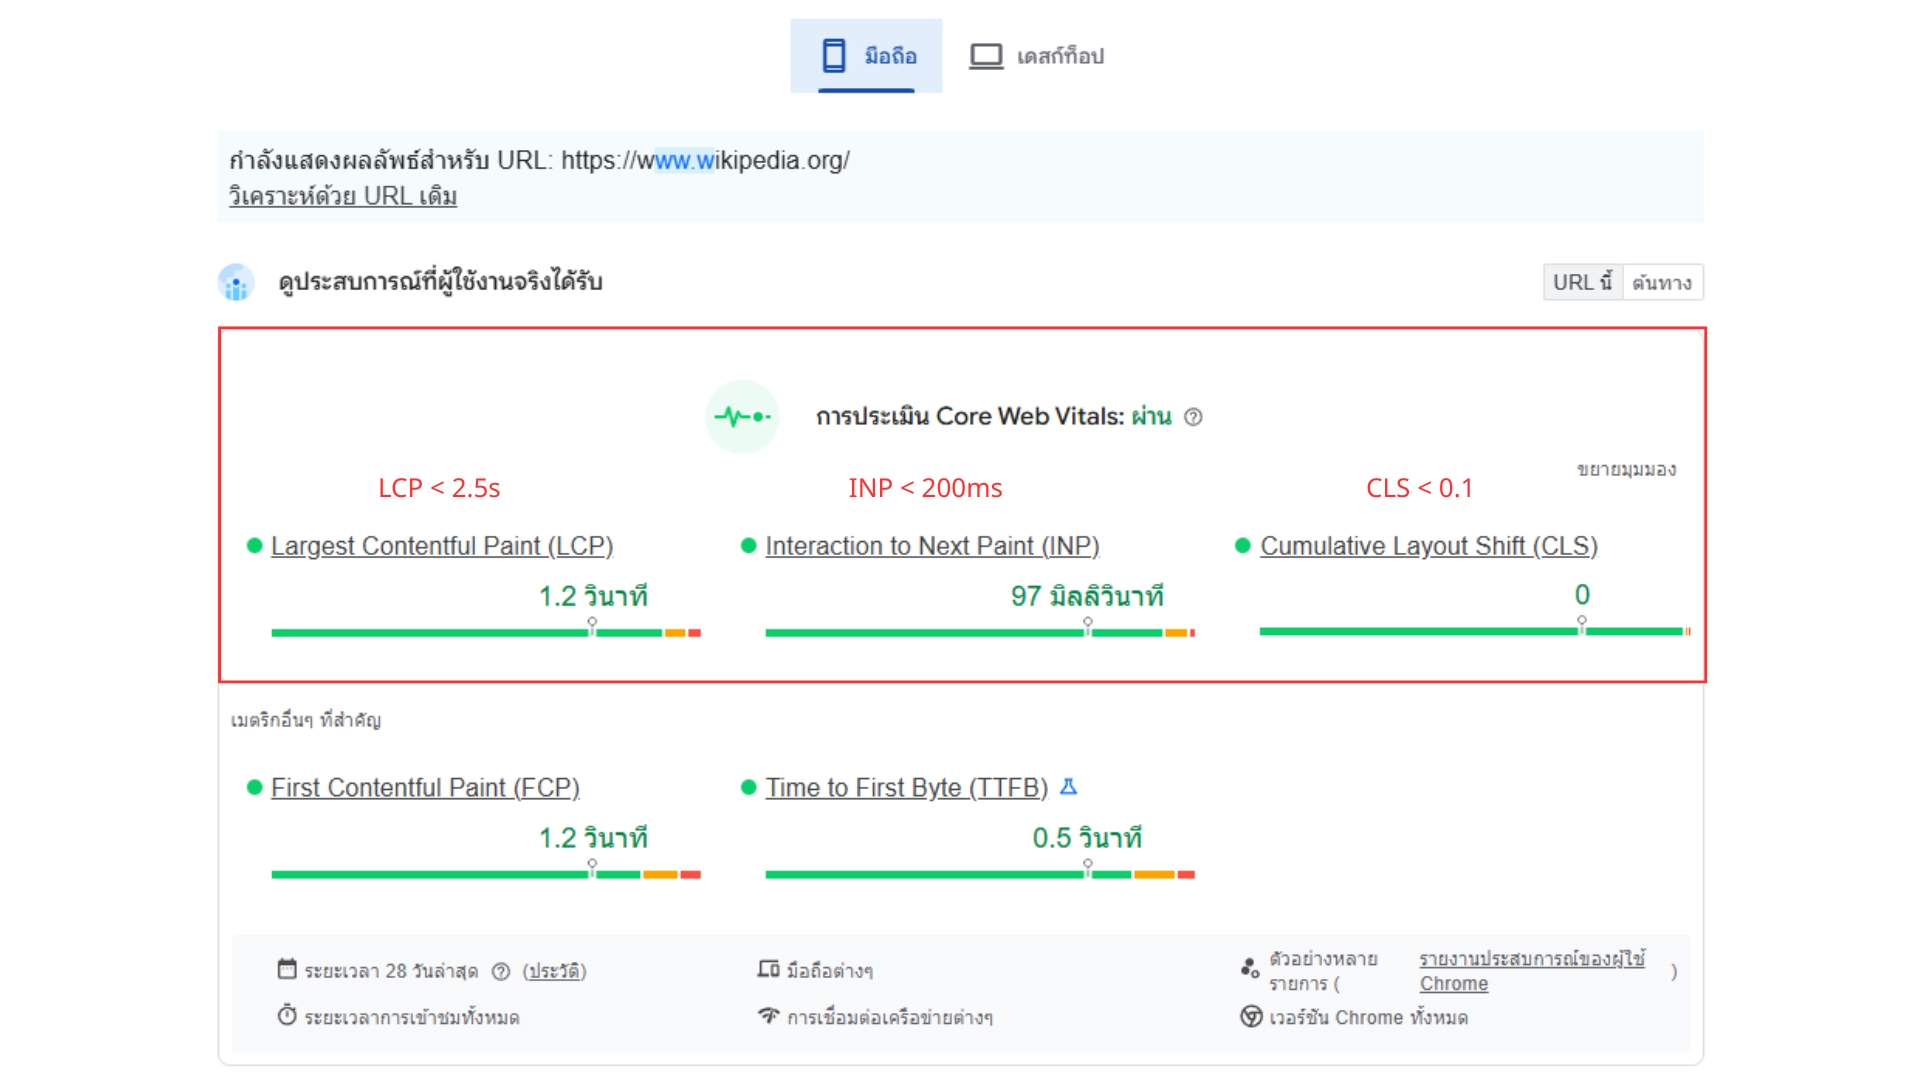The width and height of the screenshot is (1920, 1080).
Task: Switch to the เดสก์ท็อป (desktop) tab
Action: (x=1037, y=56)
